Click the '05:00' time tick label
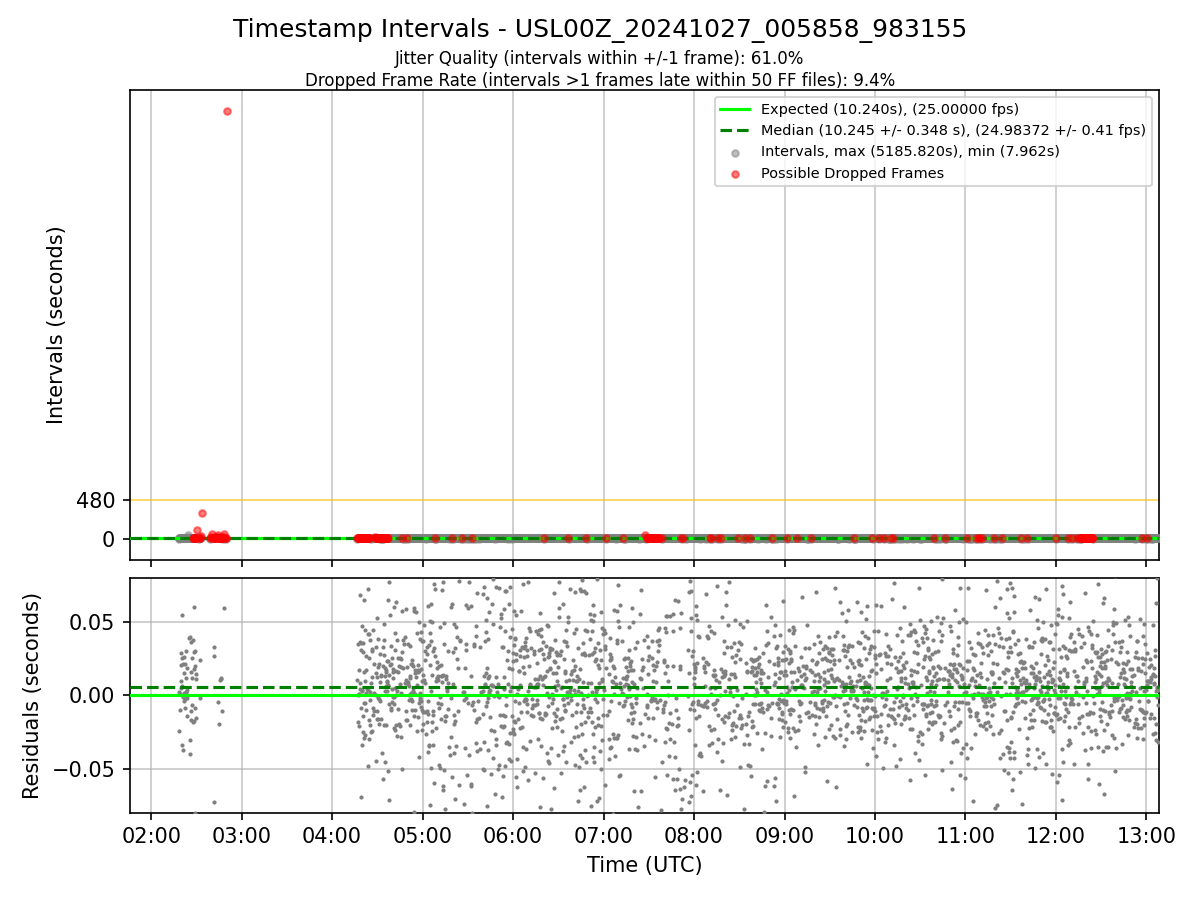This screenshot has height=900, width=1200. coord(423,835)
